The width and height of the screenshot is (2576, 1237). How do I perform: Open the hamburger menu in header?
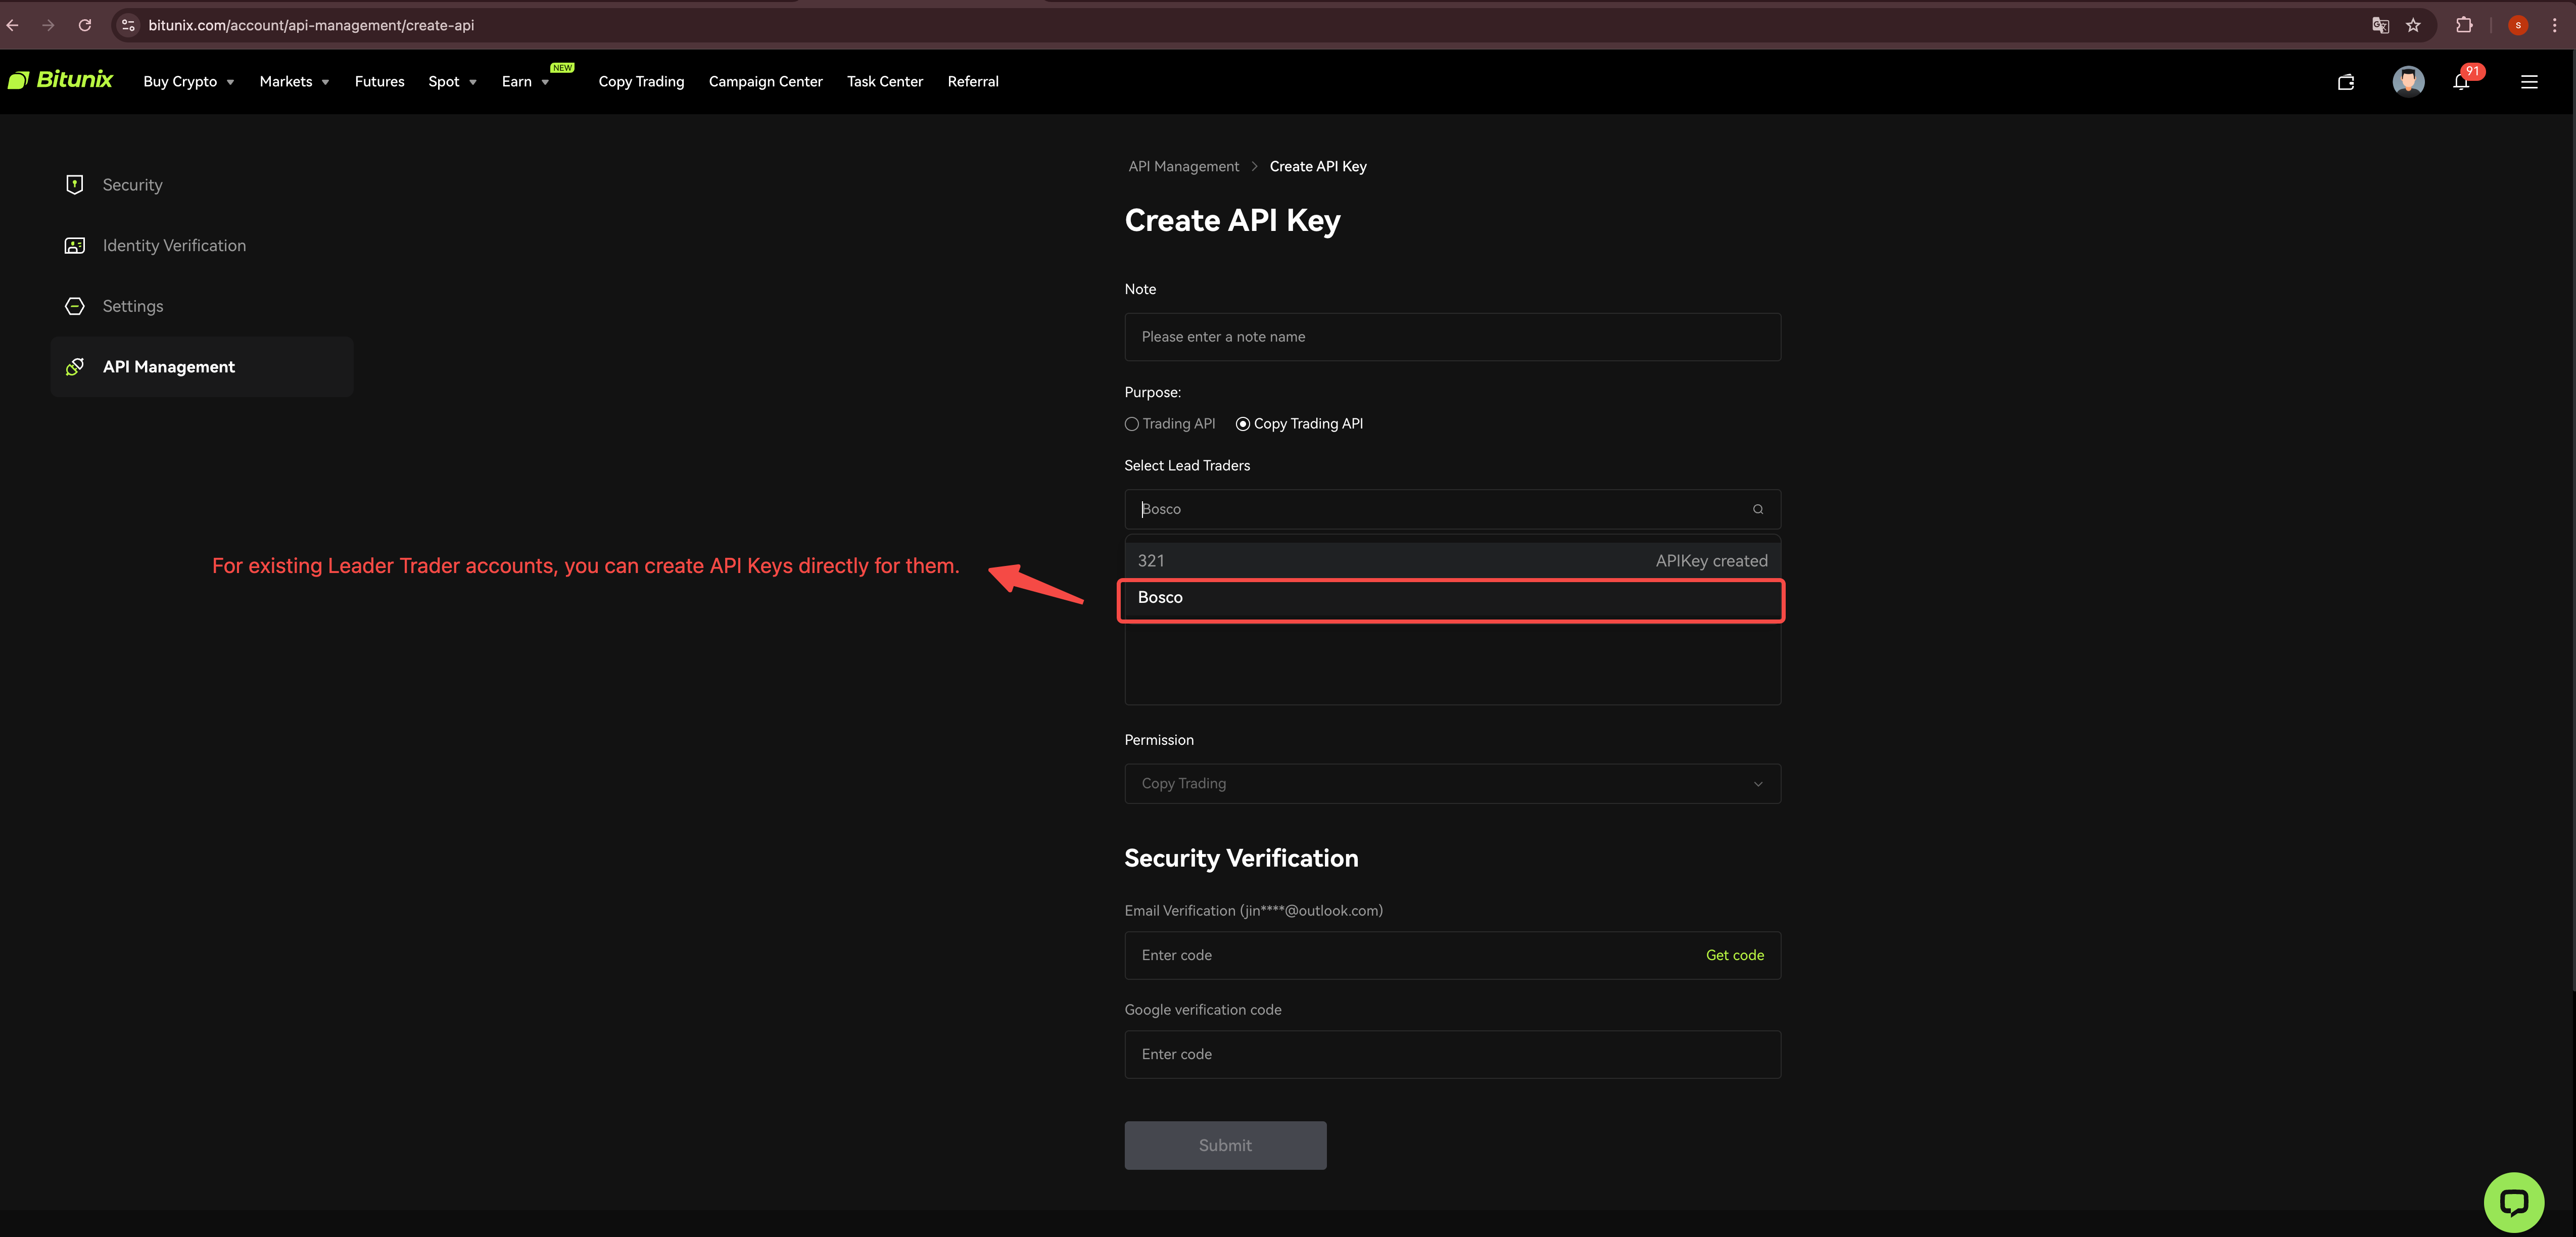[x=2529, y=82]
